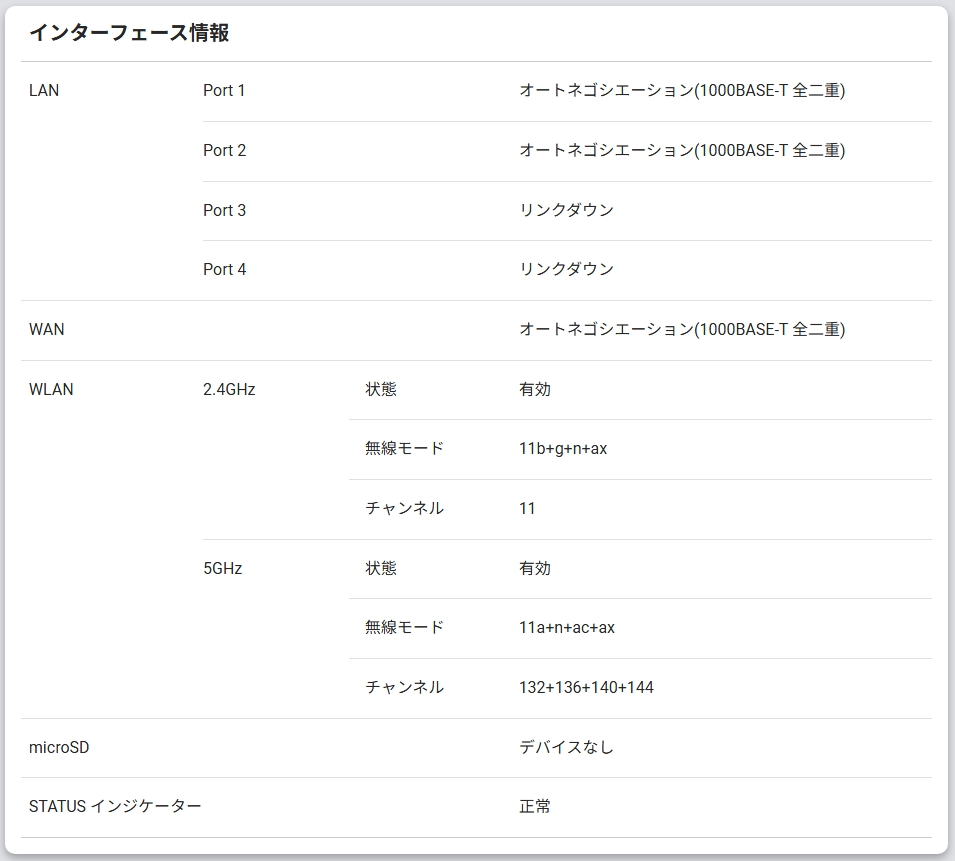Select the 2.4GHz band label

[x=228, y=390]
